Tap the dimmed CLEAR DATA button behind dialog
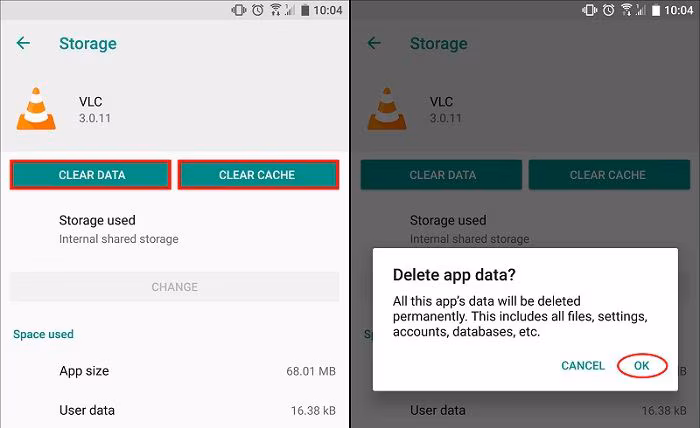 (x=442, y=175)
